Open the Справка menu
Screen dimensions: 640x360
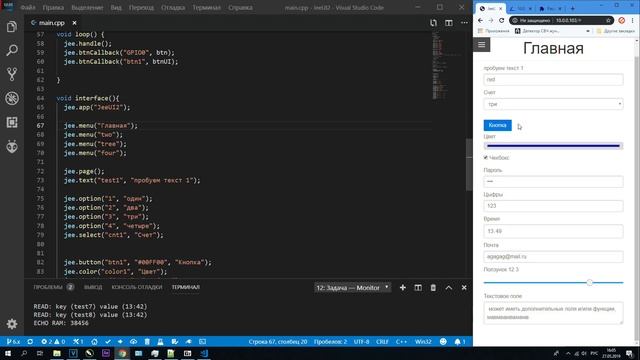240,7
